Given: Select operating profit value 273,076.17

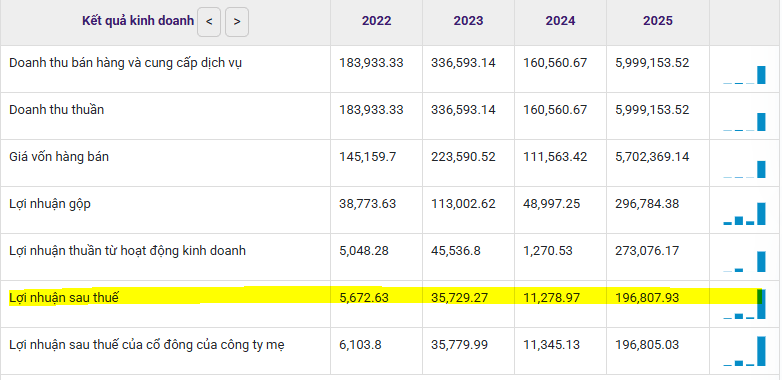Looking at the screenshot, I should pyautogui.click(x=647, y=251).
